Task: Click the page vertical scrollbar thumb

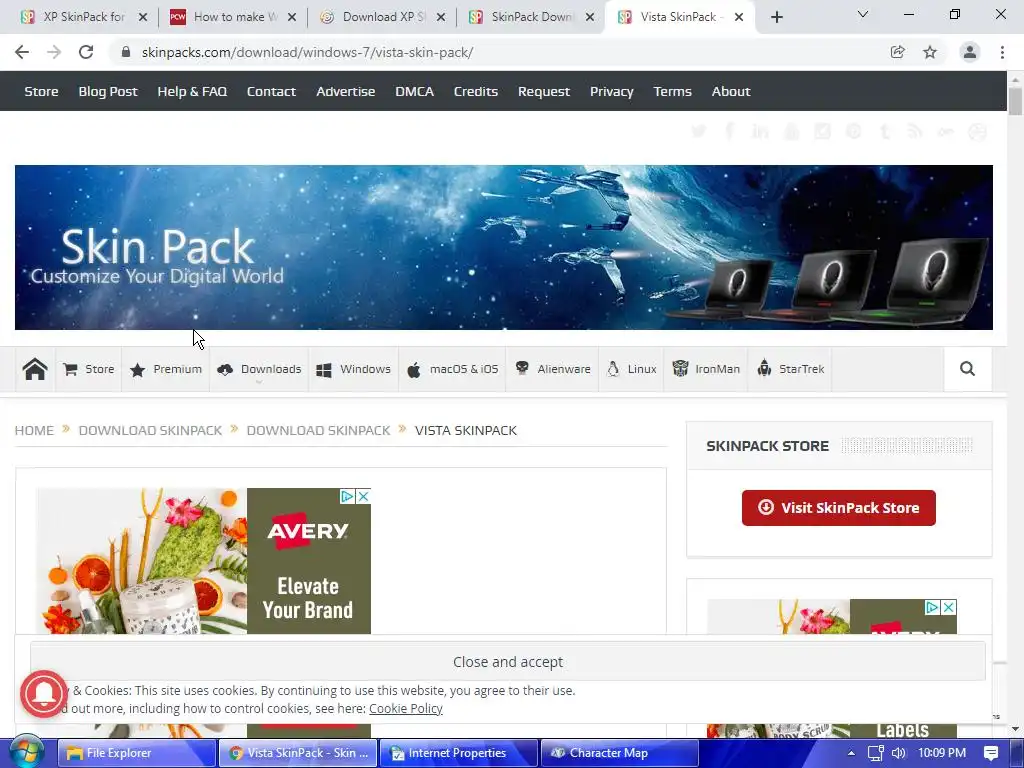Action: [x=1015, y=101]
